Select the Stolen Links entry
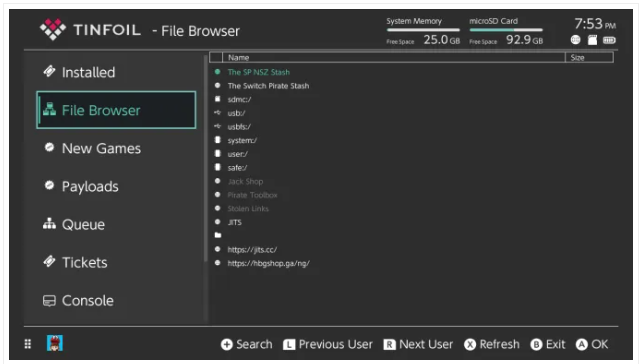Screen dimensions: 639x364 click(248, 209)
